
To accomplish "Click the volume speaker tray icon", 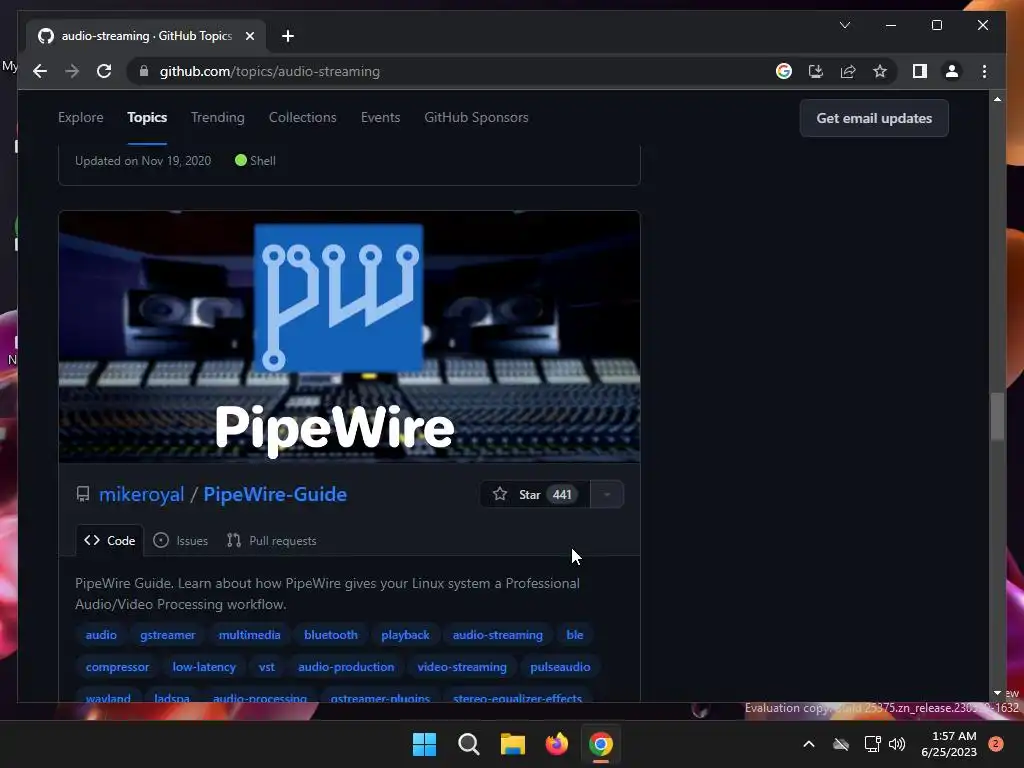I will tap(897, 744).
